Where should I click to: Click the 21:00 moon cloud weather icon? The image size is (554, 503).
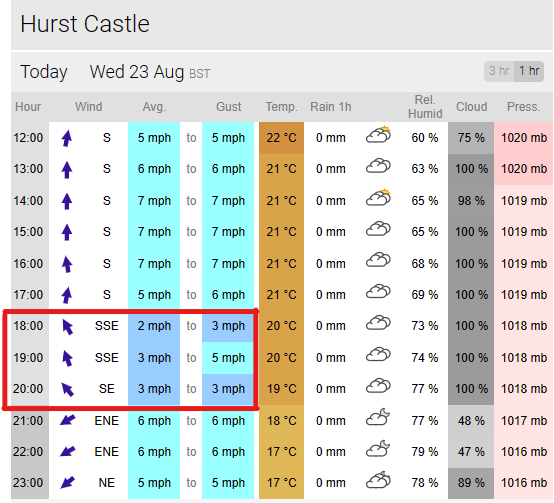click(378, 417)
